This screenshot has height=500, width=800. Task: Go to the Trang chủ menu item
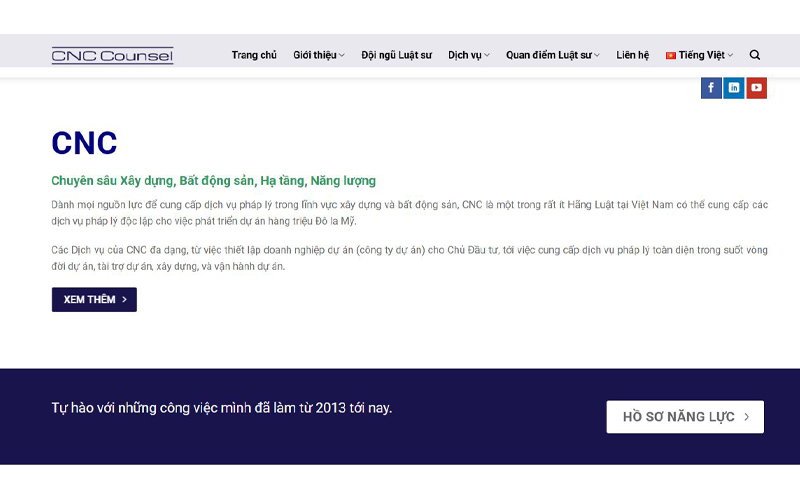pos(254,55)
